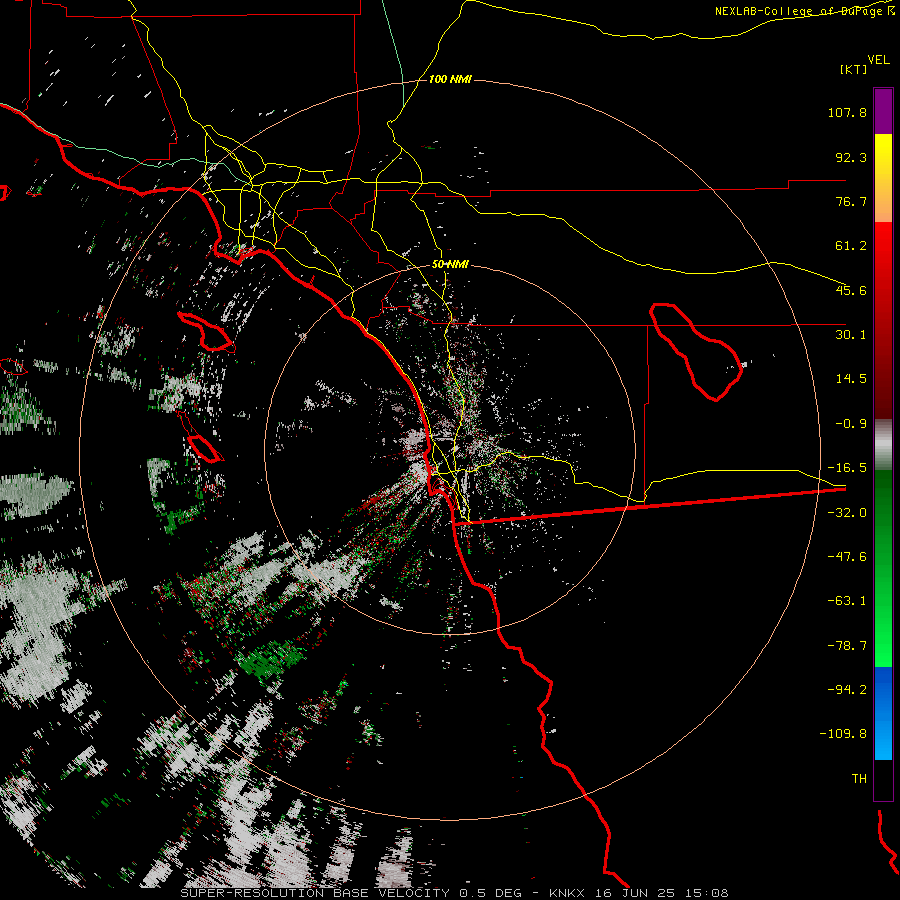Click the VEL legend title
900x900 pixels.
[878, 60]
